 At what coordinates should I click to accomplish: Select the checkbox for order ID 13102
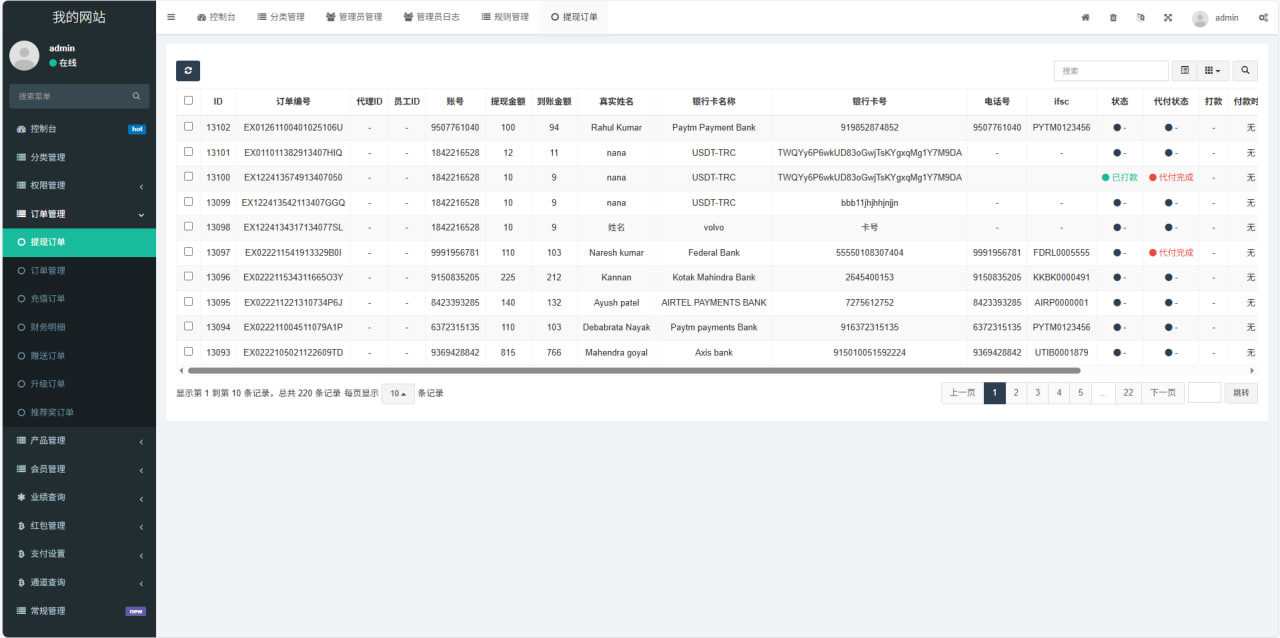(188, 127)
